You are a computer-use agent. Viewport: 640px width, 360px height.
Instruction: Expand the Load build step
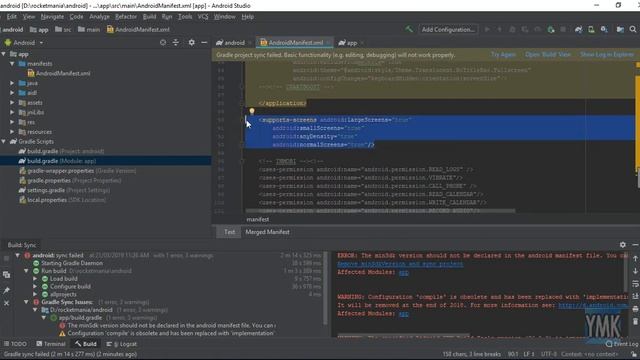click(x=36, y=278)
